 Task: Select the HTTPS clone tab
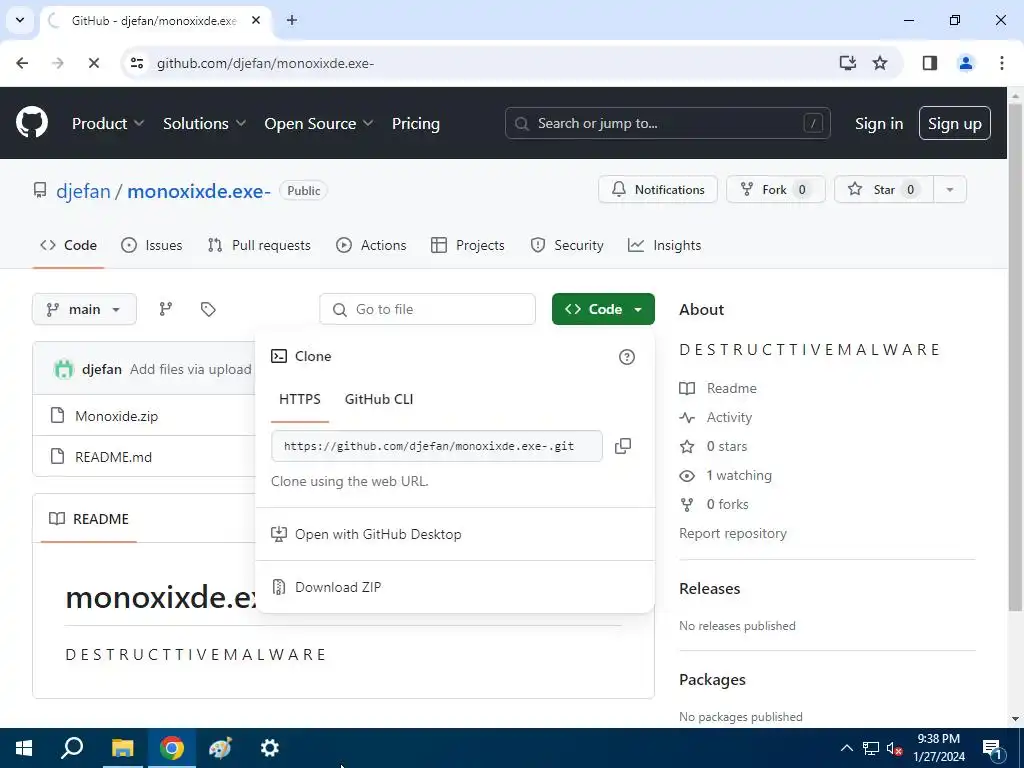(300, 399)
